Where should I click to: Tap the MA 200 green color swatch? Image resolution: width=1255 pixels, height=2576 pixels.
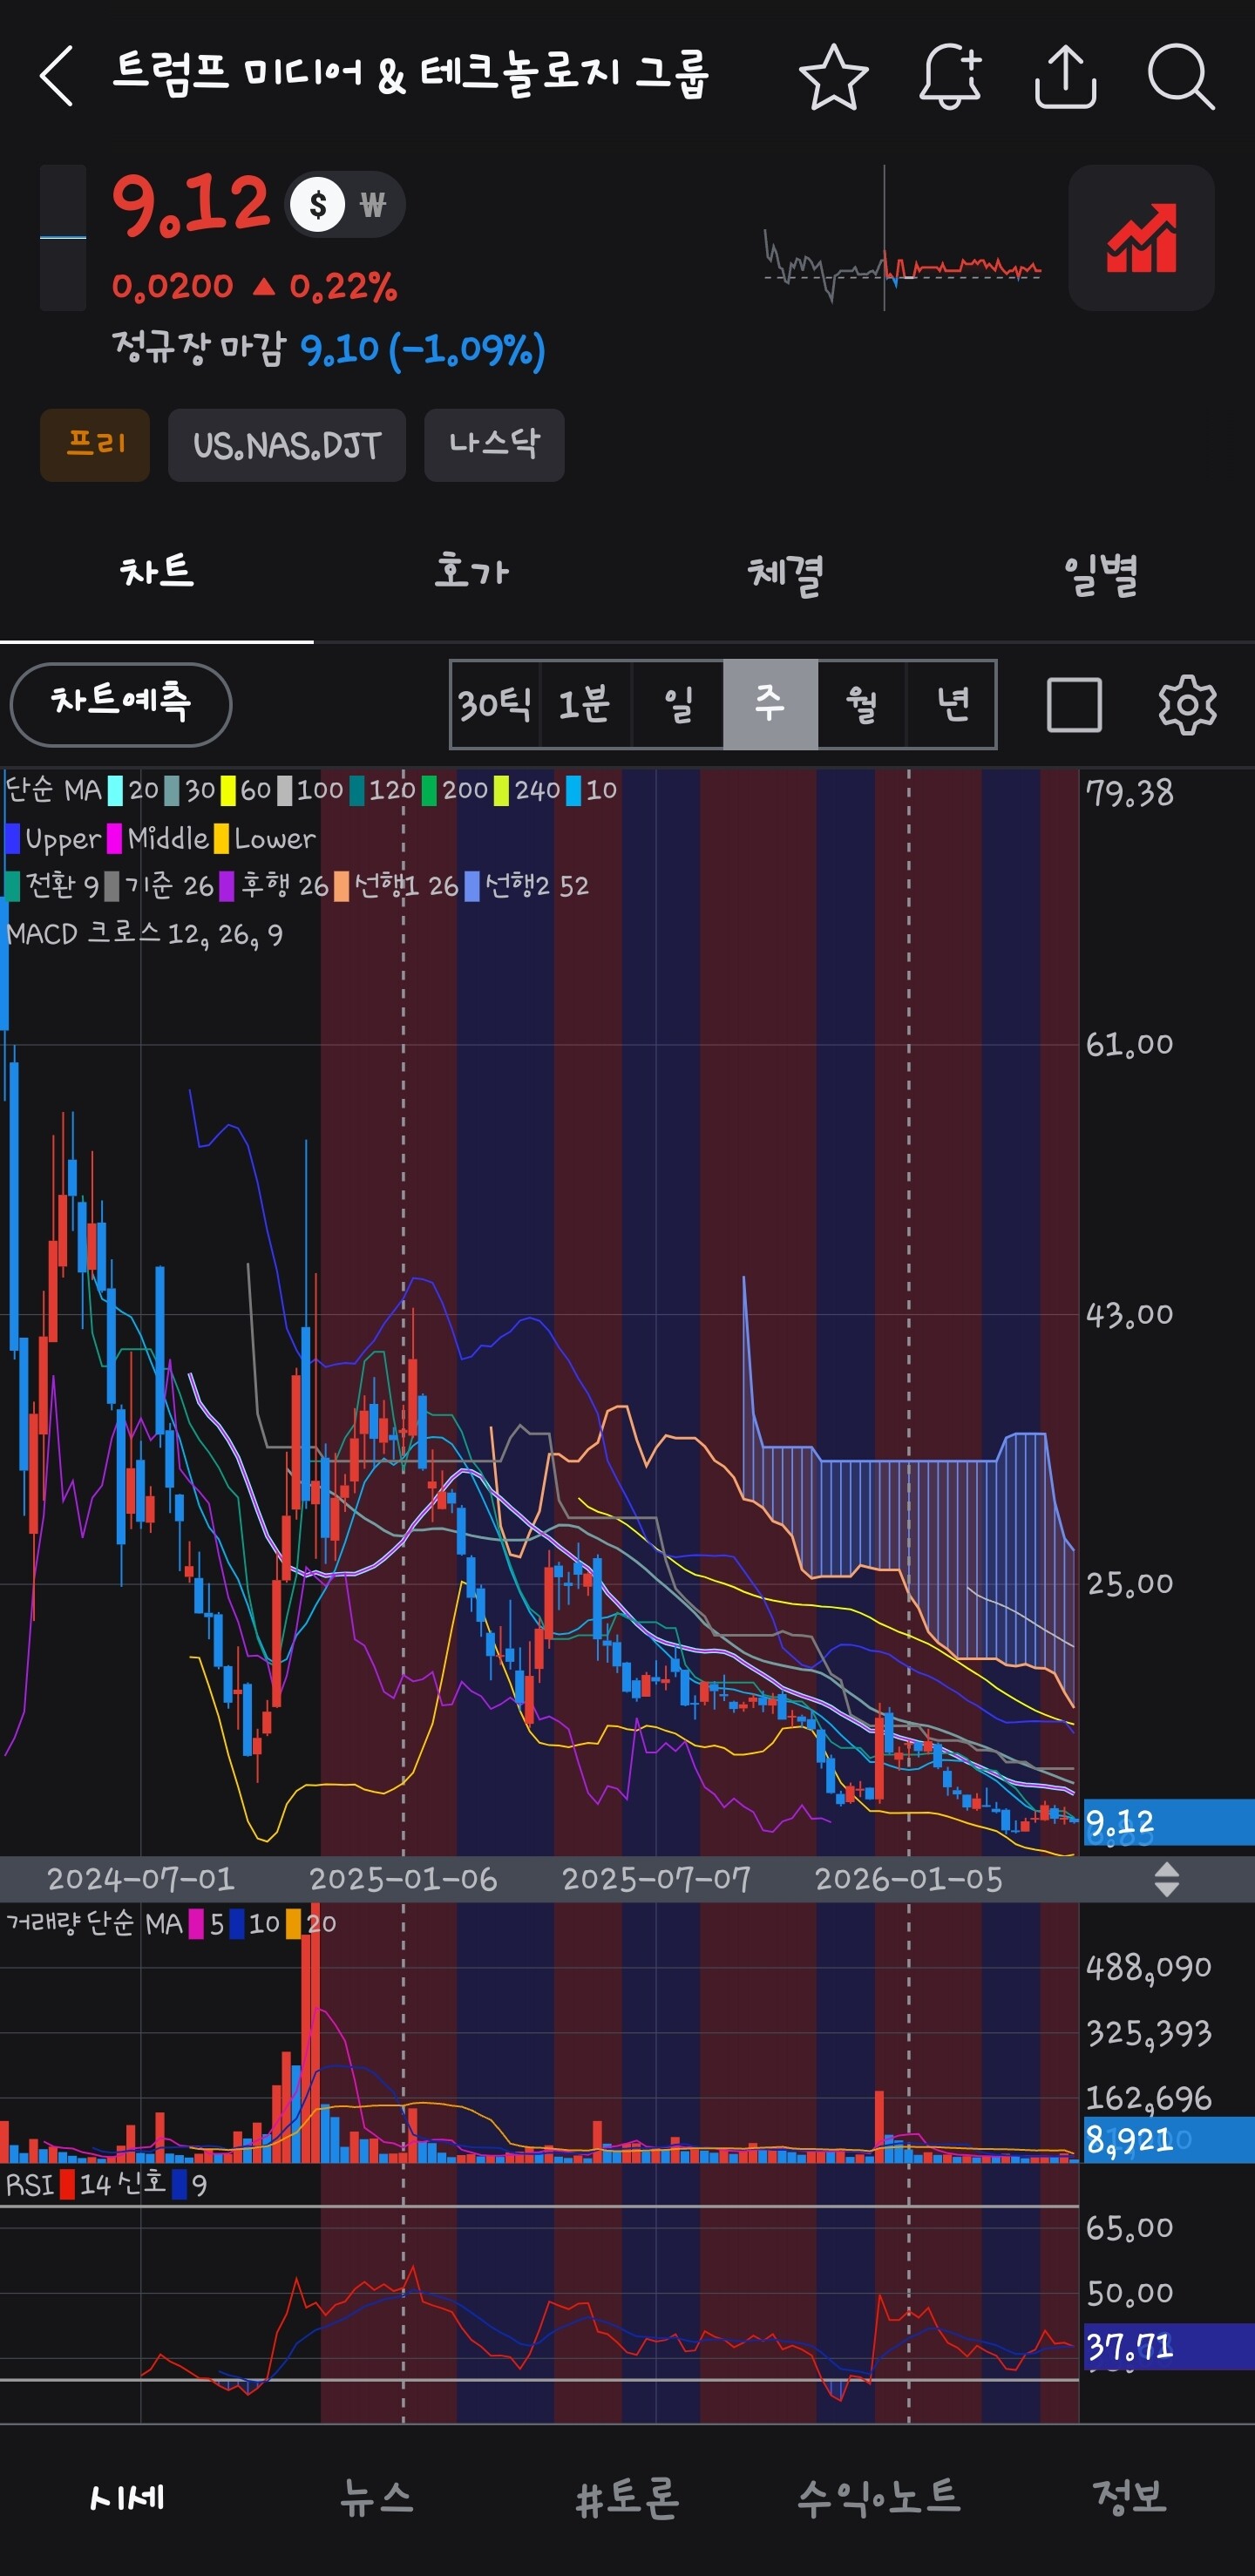click(x=429, y=791)
